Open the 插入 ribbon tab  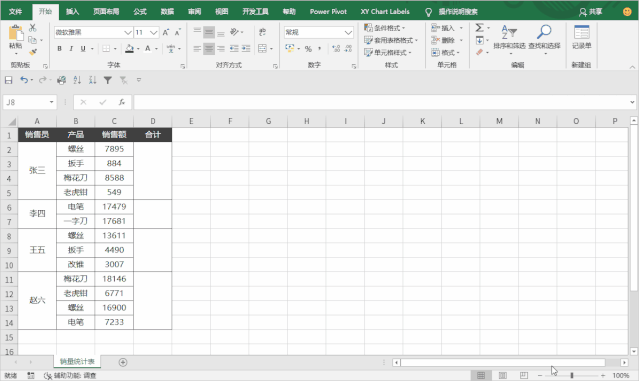pos(73,11)
